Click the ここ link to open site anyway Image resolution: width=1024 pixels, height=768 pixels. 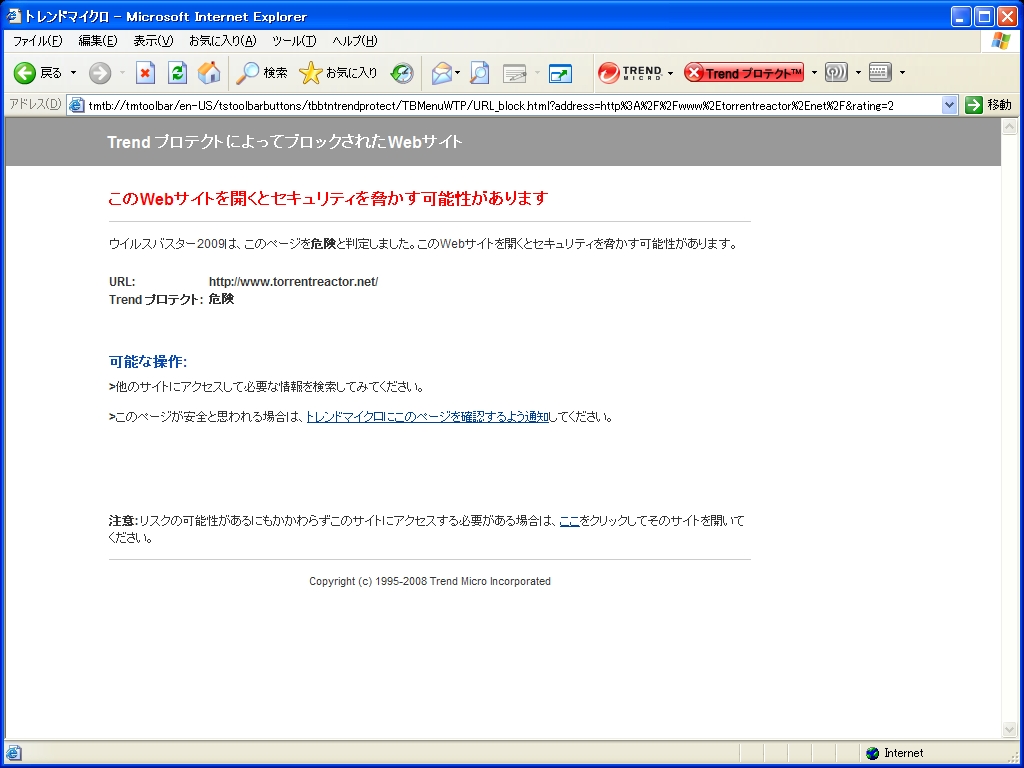tap(569, 521)
